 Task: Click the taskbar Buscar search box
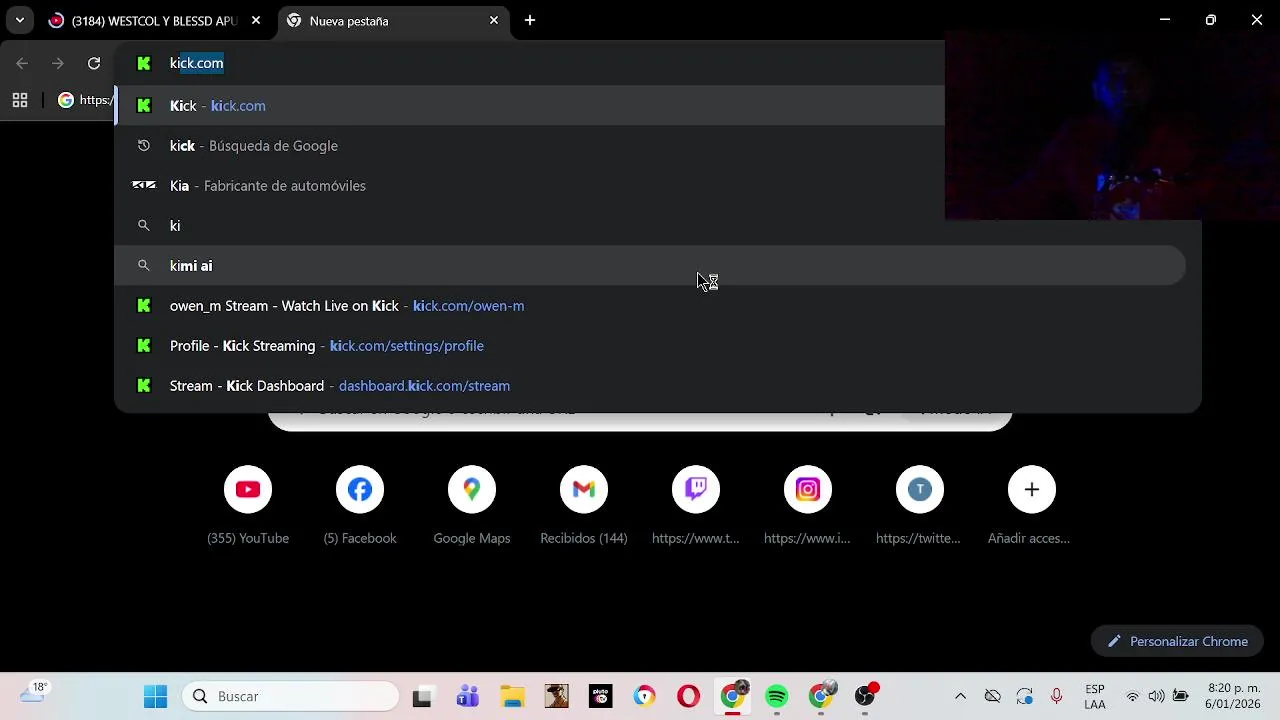pos(290,696)
